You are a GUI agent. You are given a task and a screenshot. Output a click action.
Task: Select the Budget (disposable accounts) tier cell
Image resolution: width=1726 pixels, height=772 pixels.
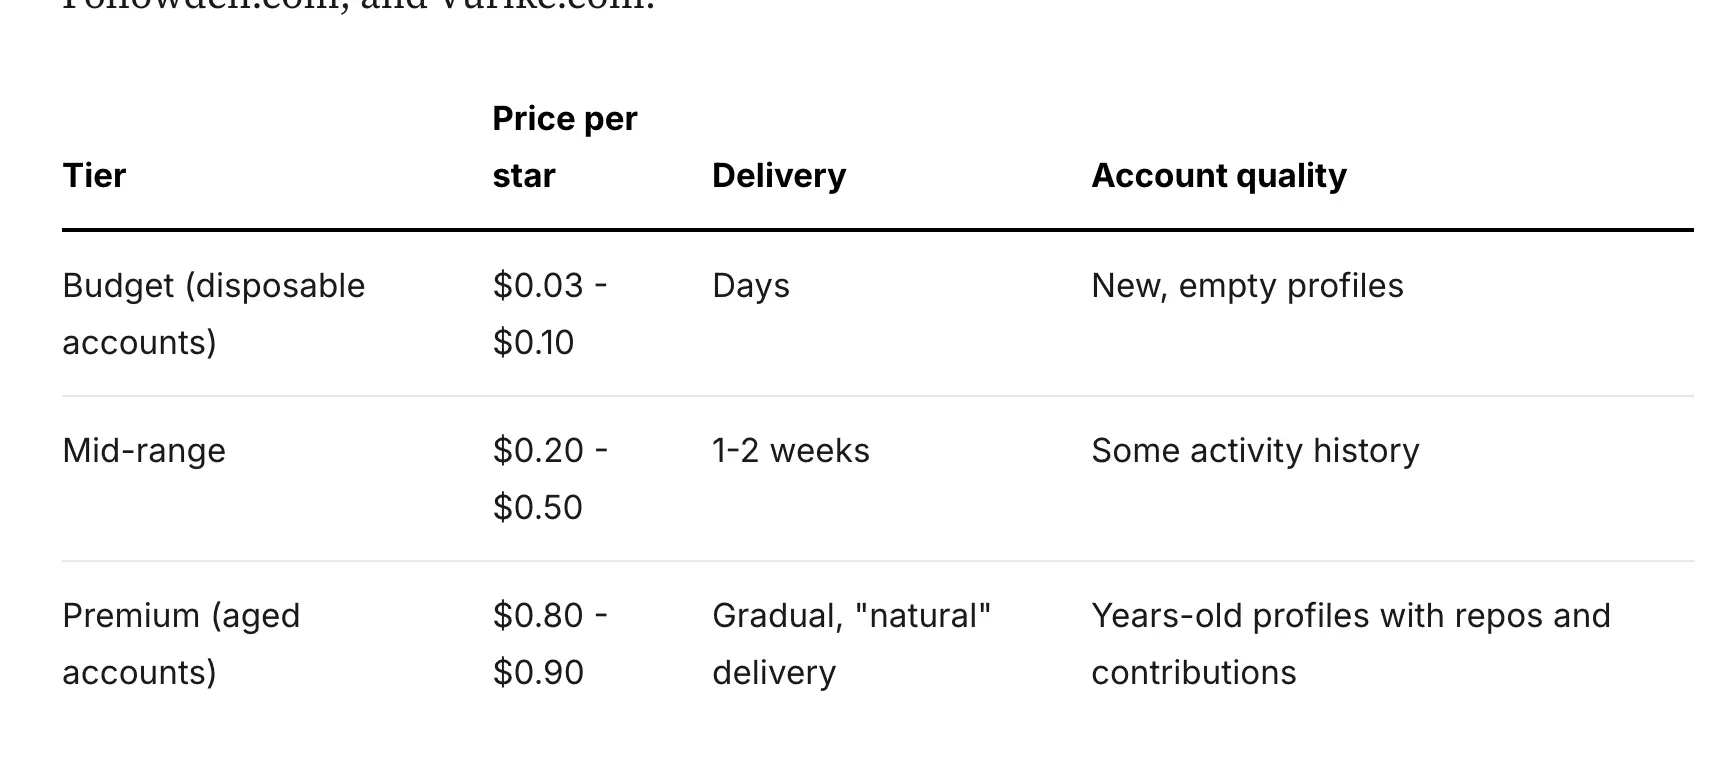coord(213,314)
